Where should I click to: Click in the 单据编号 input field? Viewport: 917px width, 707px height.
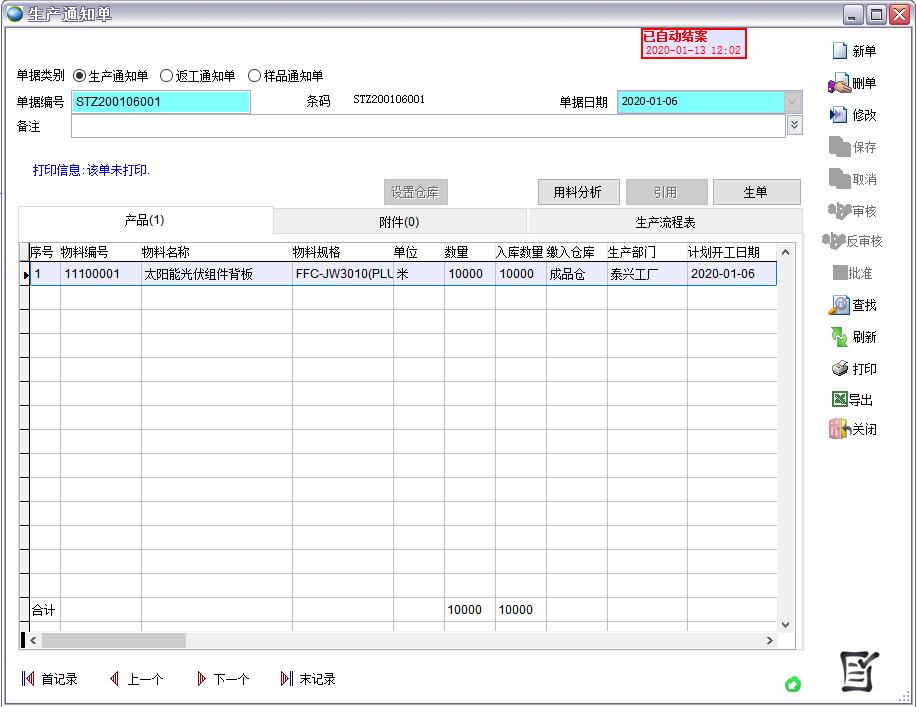(160, 102)
